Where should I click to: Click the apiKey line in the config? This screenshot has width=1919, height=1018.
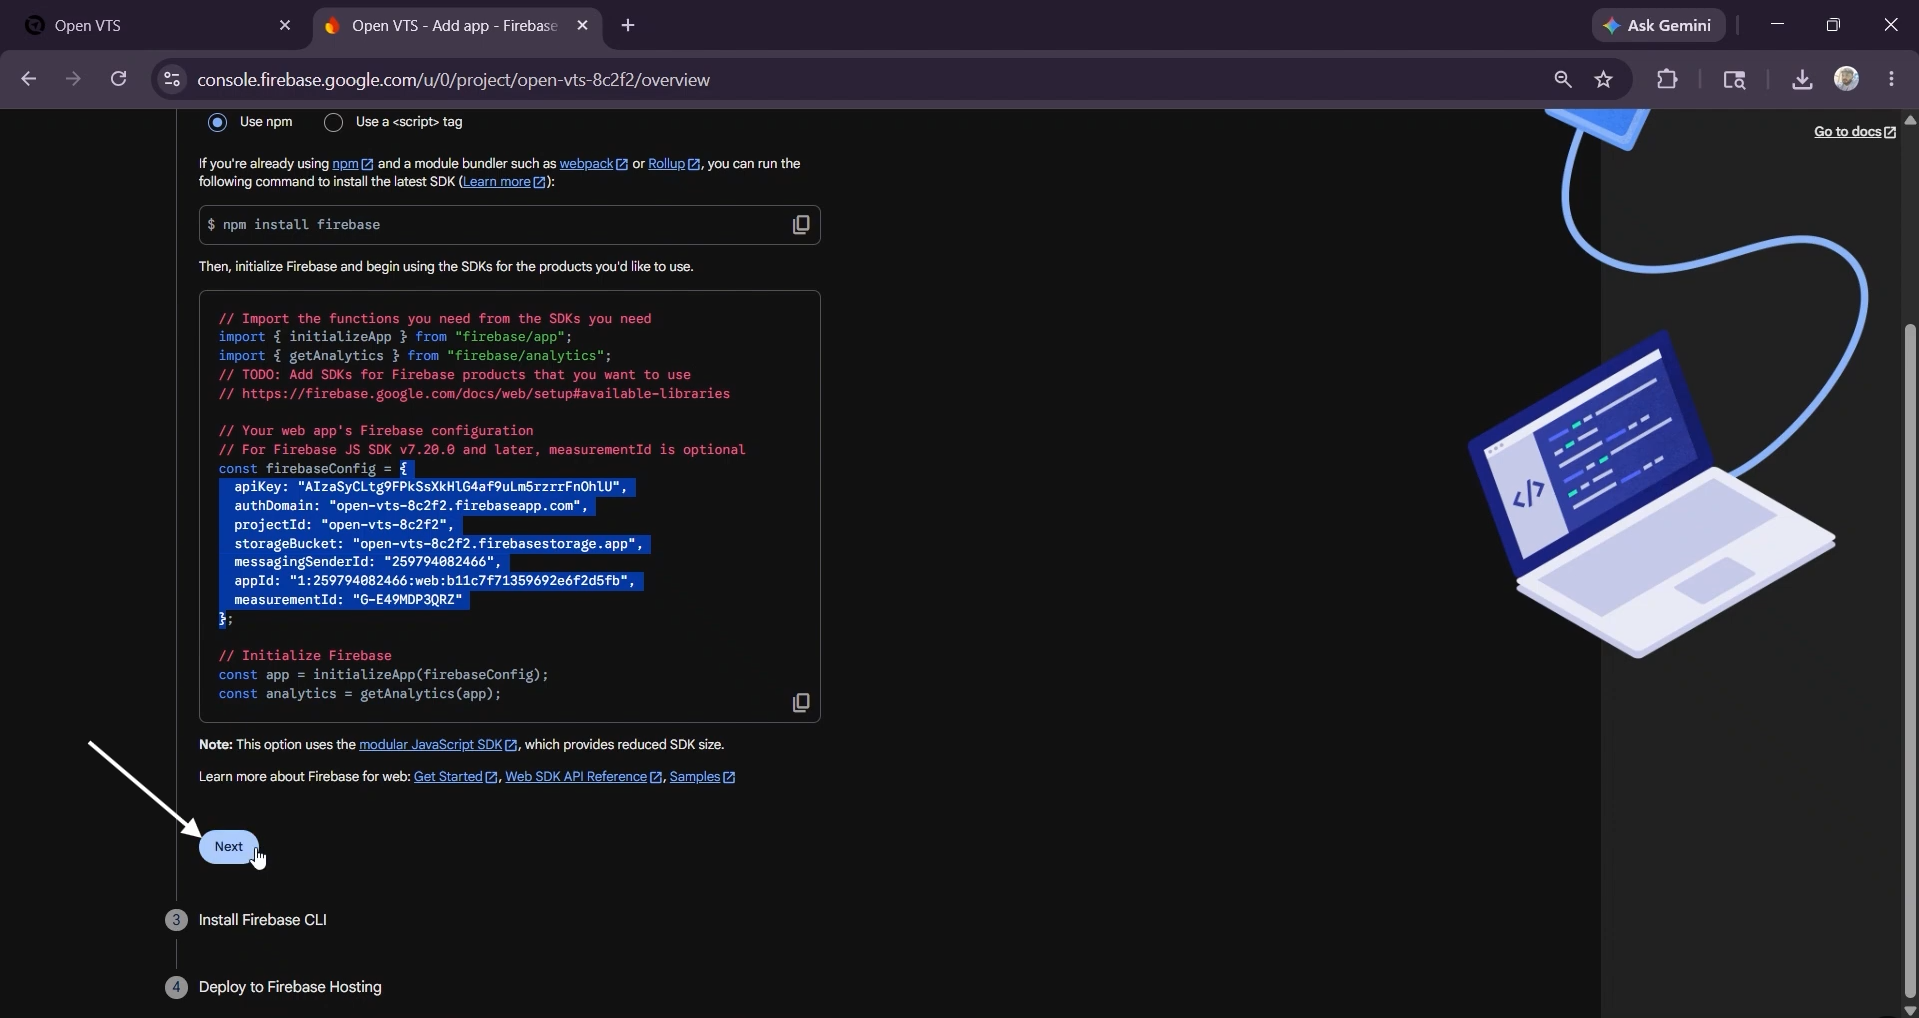click(x=430, y=487)
